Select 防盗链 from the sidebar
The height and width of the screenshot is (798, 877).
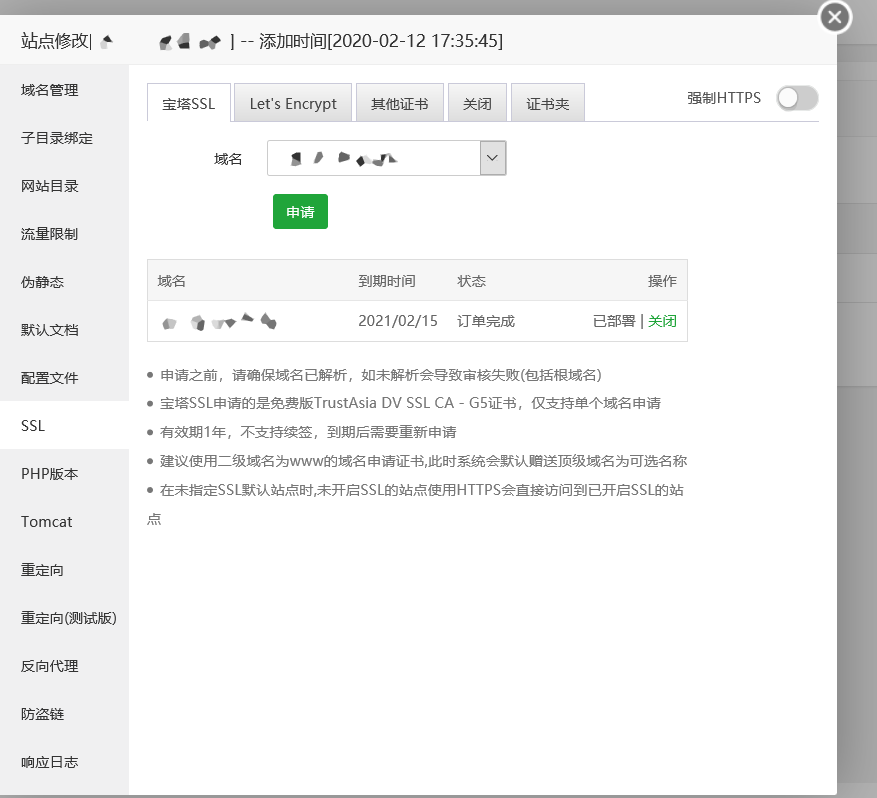(43, 714)
